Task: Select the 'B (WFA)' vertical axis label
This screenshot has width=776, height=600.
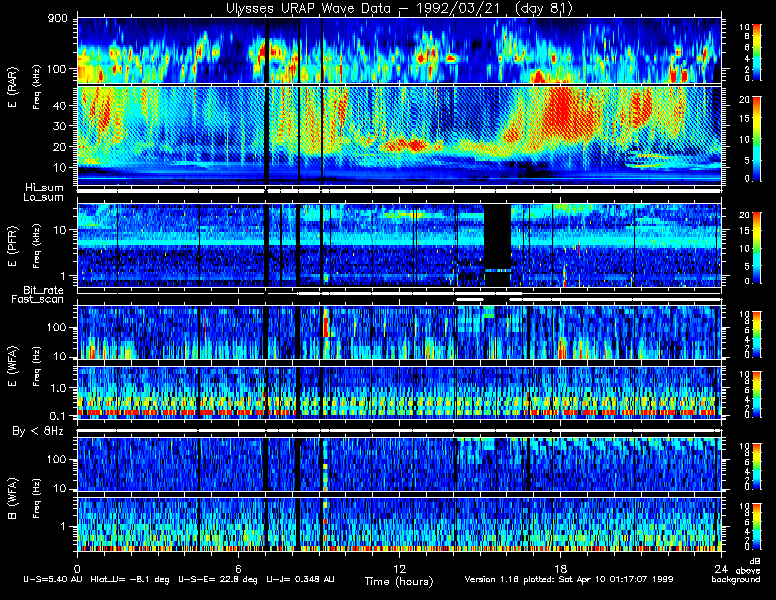Action: point(12,498)
